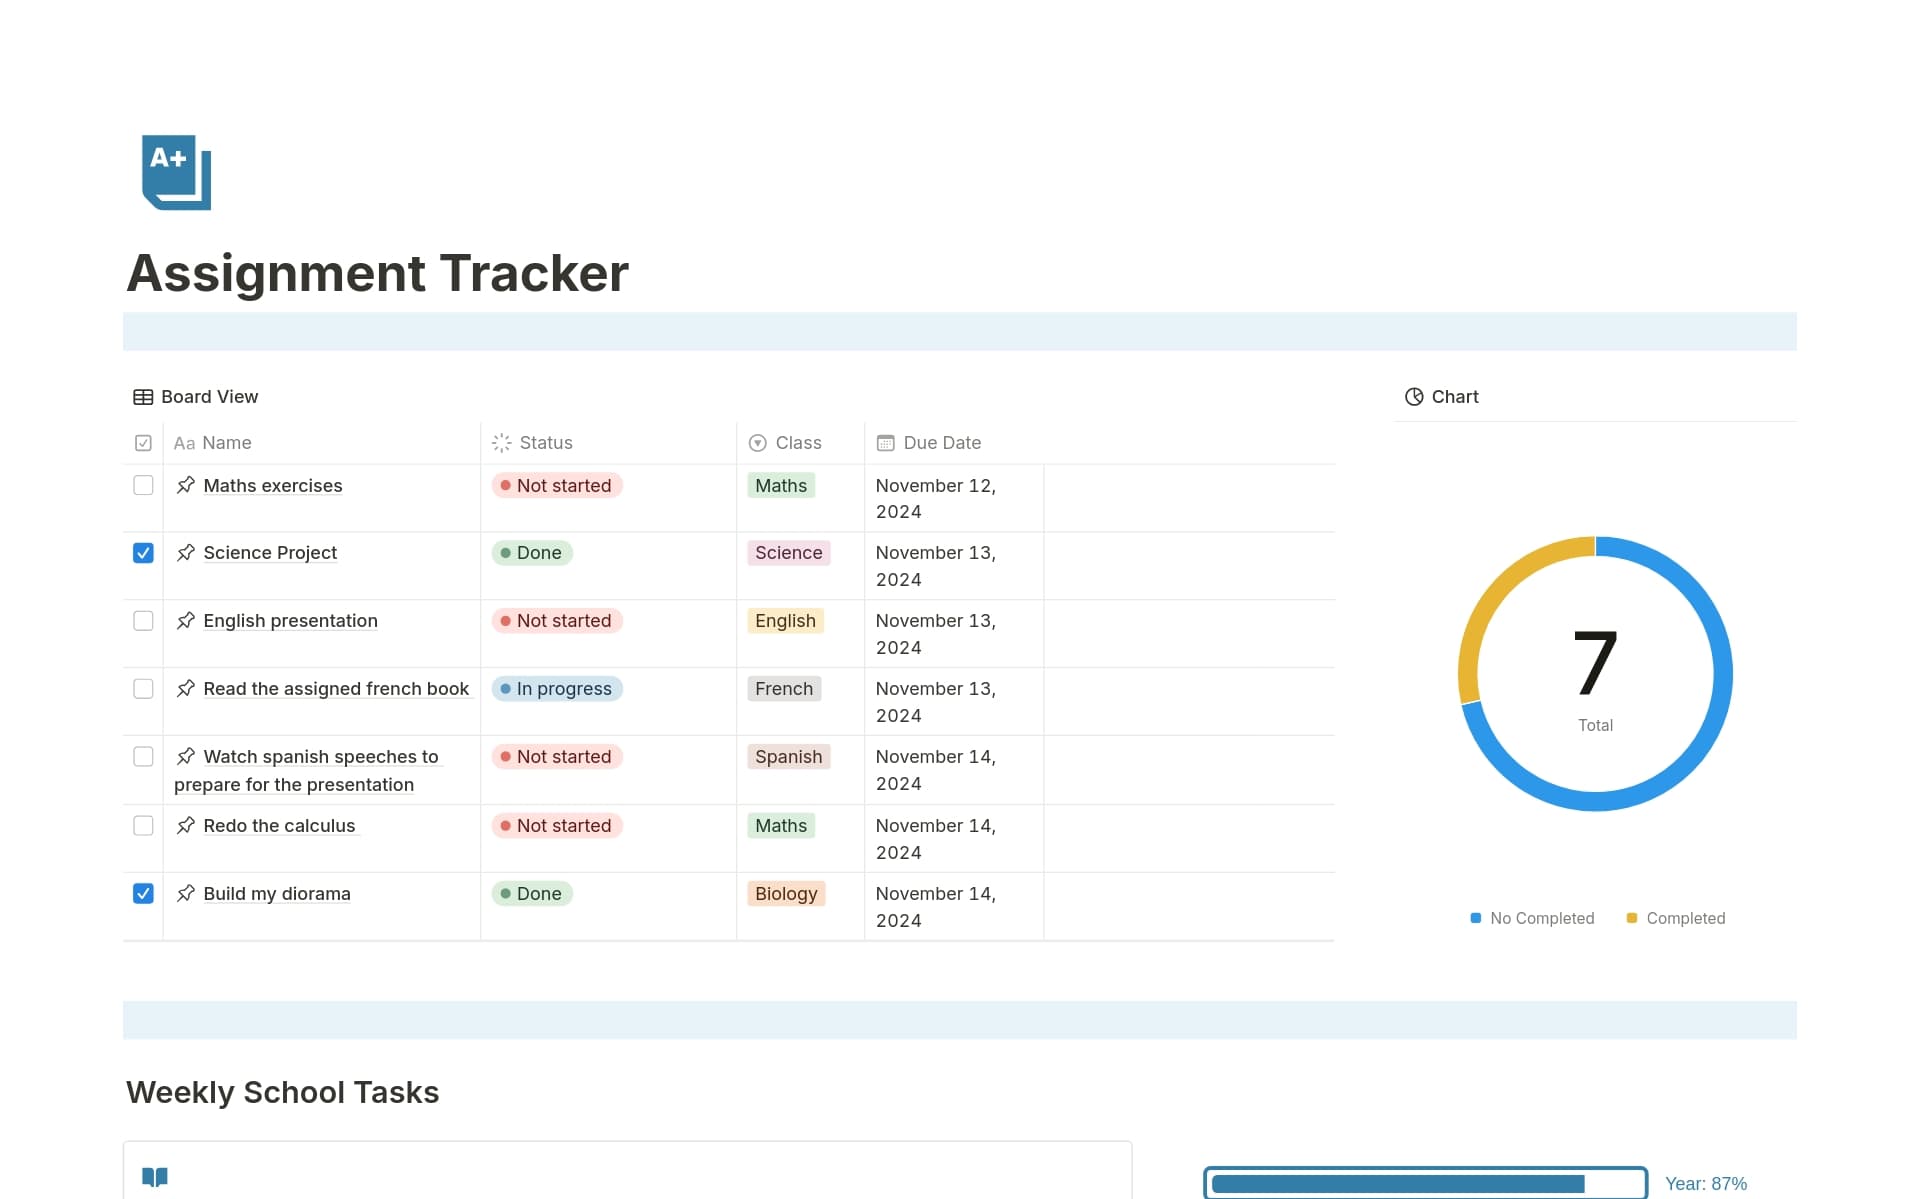This screenshot has height=1199, width=1920.
Task: Open the Spanish class tag selector
Action: click(788, 756)
